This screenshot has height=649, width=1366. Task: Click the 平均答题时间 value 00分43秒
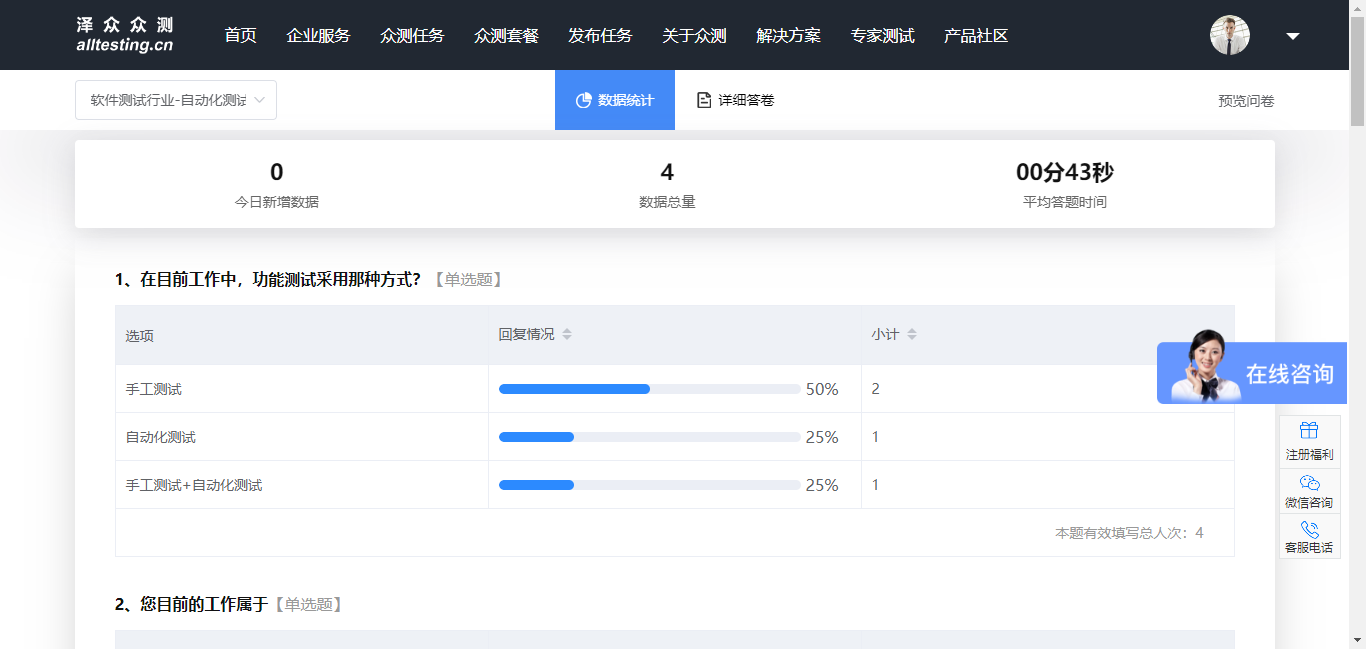(1065, 172)
